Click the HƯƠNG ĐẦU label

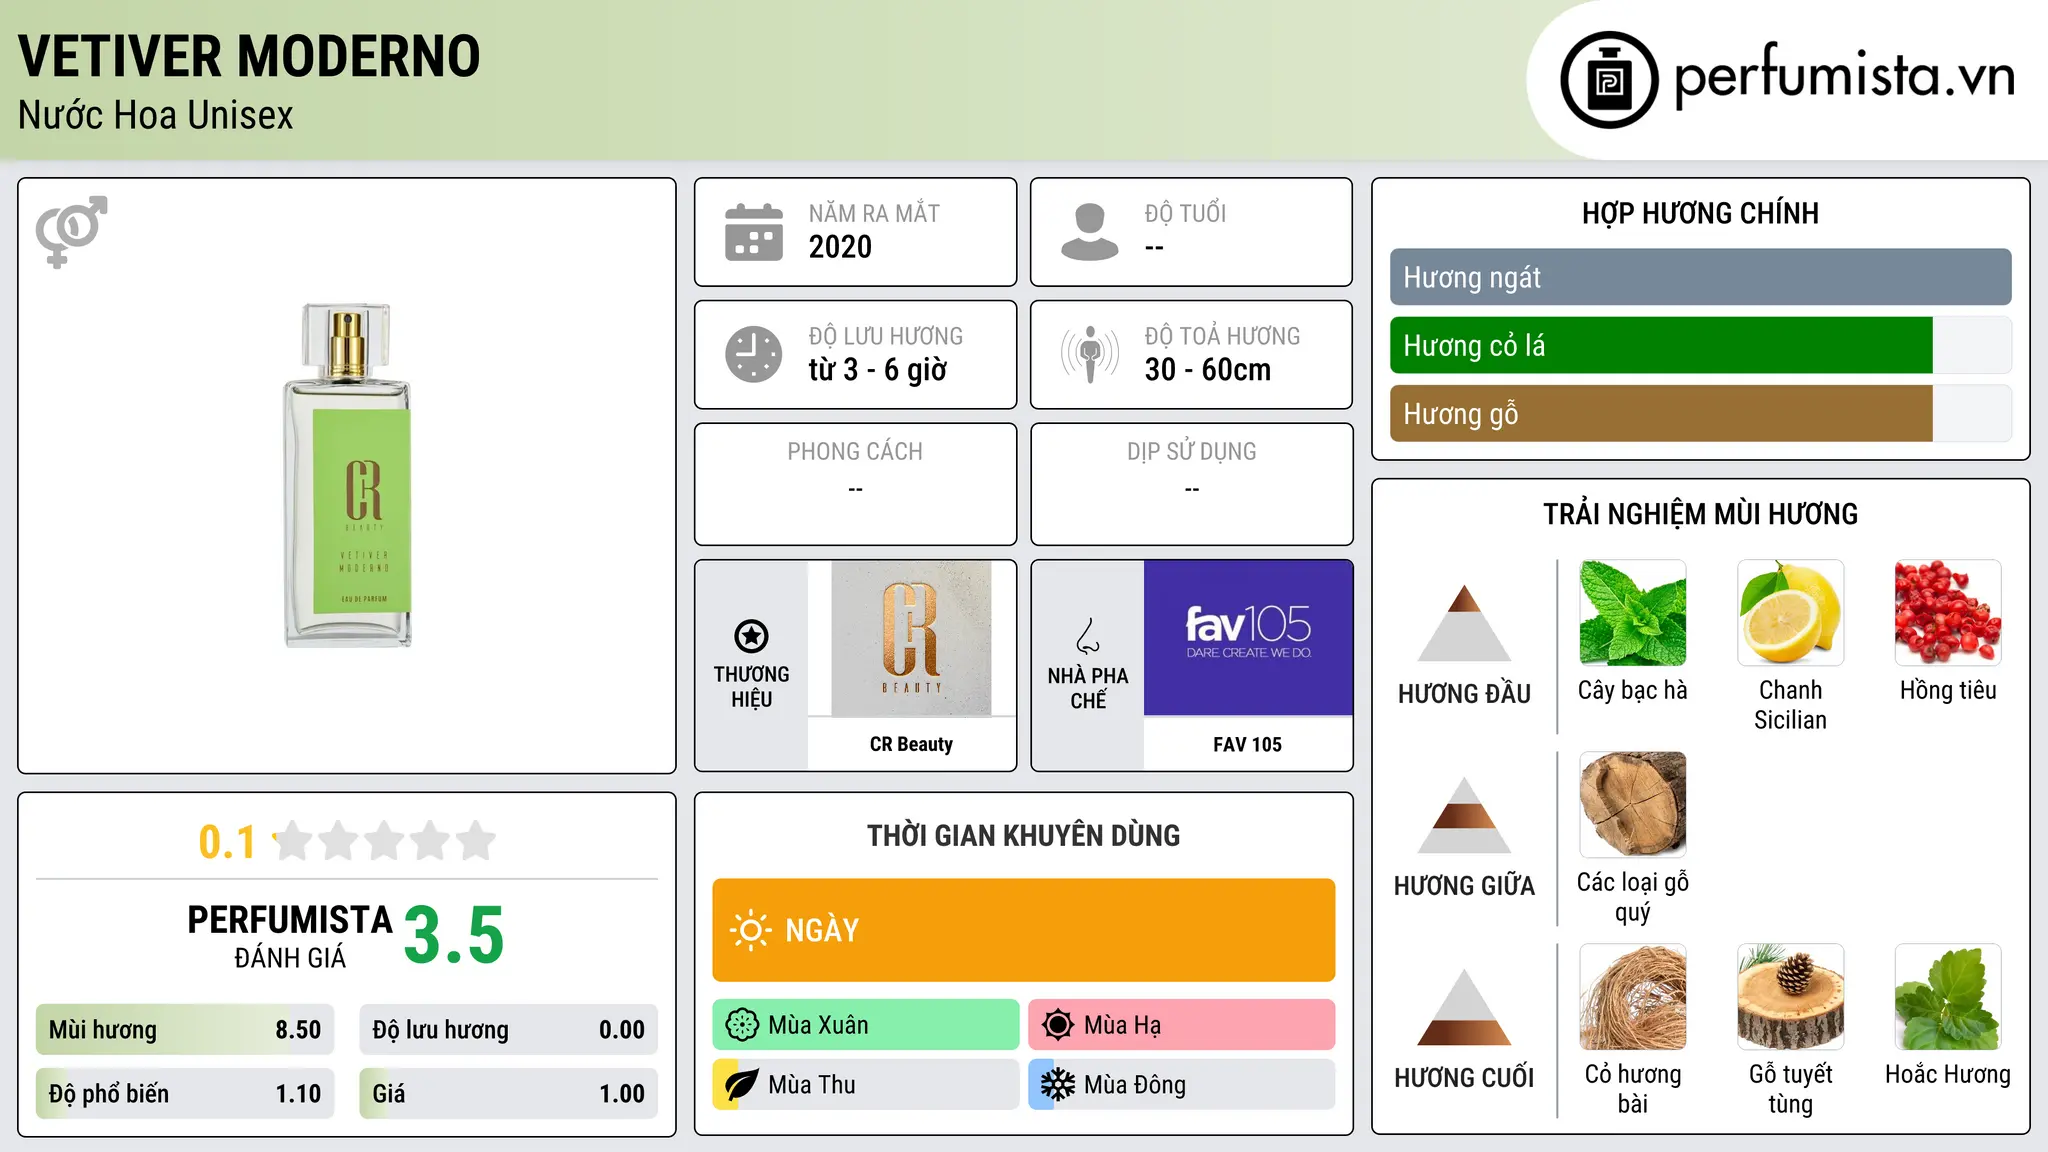pos(1464,694)
